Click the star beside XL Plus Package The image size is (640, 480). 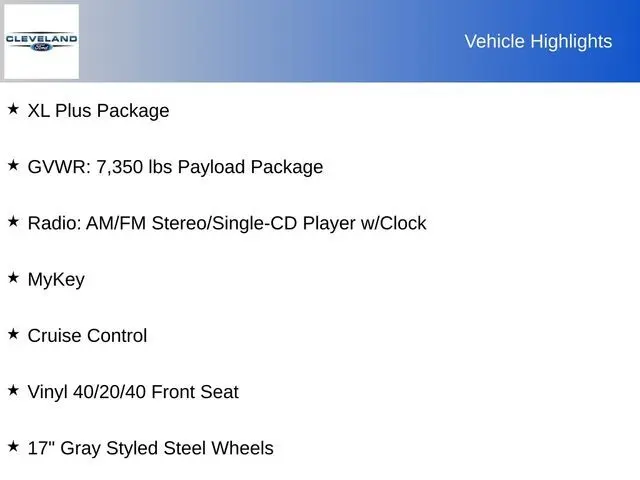(13, 109)
